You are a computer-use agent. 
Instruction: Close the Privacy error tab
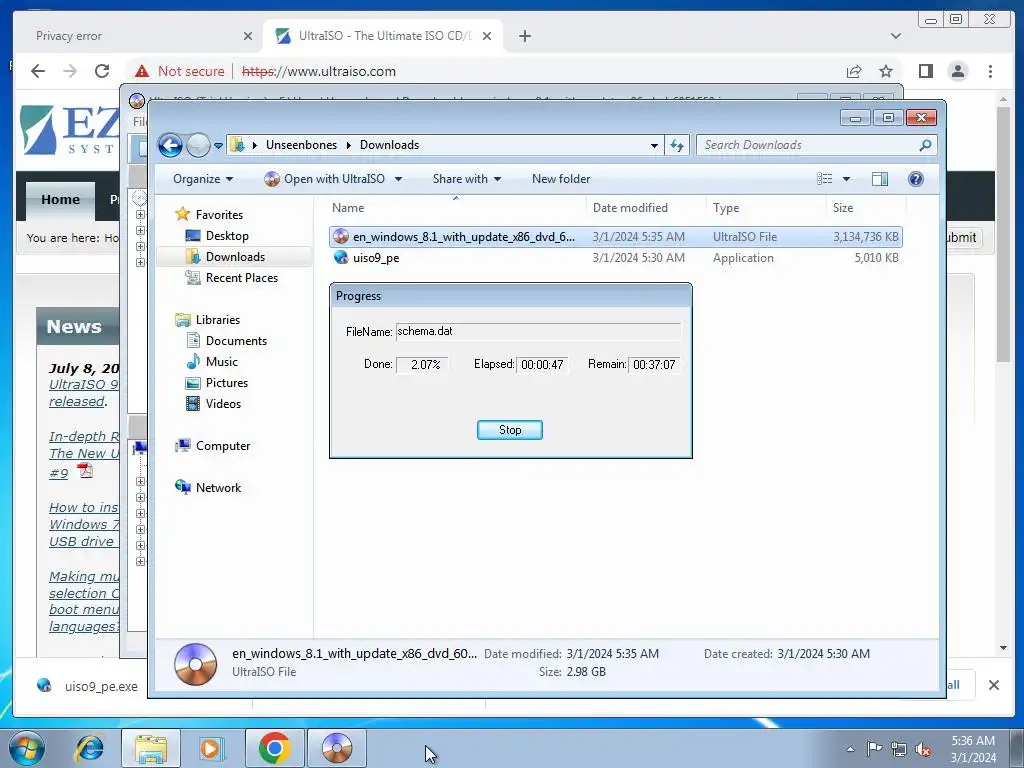click(x=248, y=36)
